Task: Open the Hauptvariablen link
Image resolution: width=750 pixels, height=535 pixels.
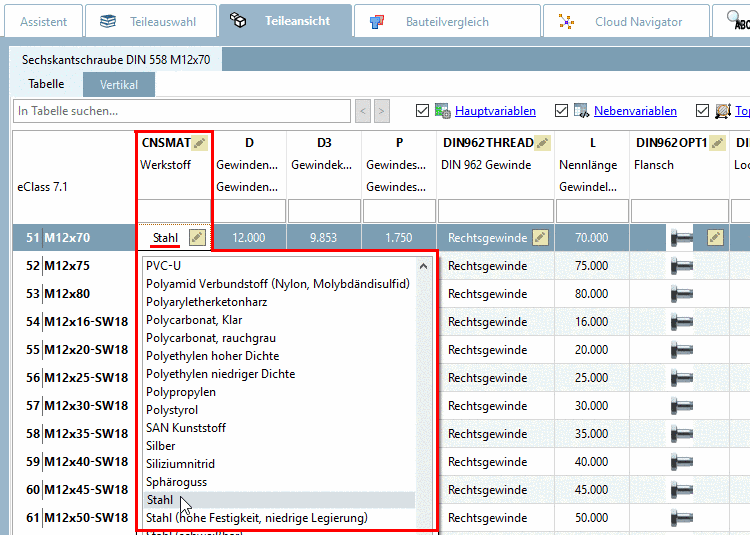Action: 495,111
